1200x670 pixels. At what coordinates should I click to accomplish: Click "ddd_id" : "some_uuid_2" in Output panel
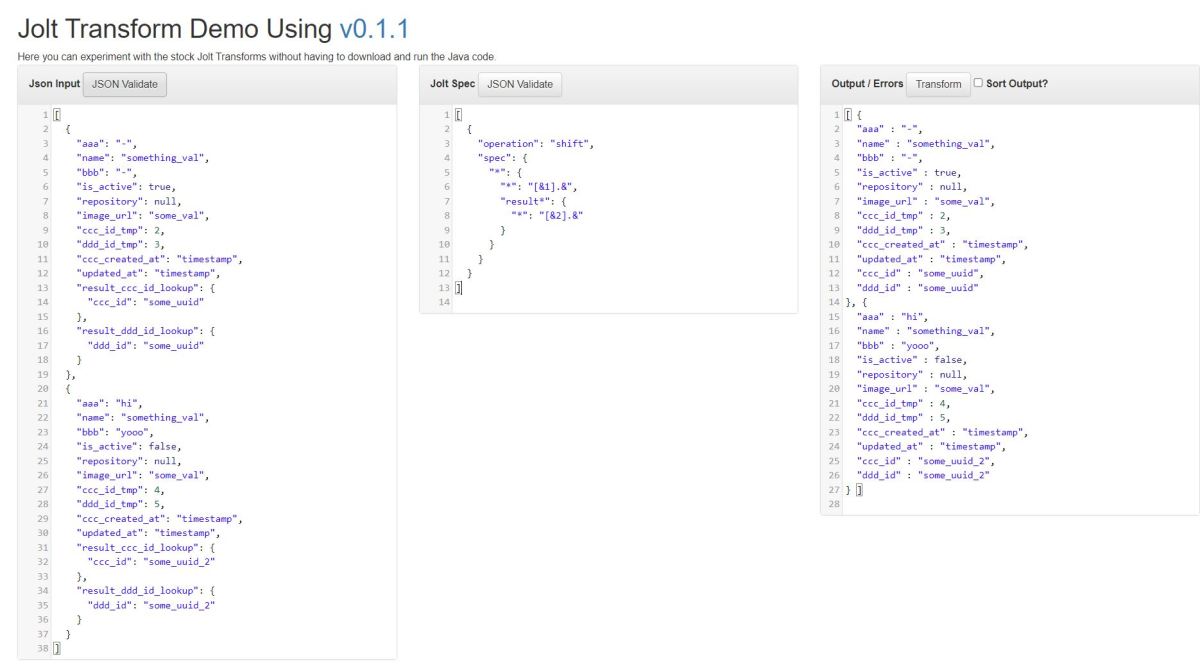pyautogui.click(x=924, y=475)
